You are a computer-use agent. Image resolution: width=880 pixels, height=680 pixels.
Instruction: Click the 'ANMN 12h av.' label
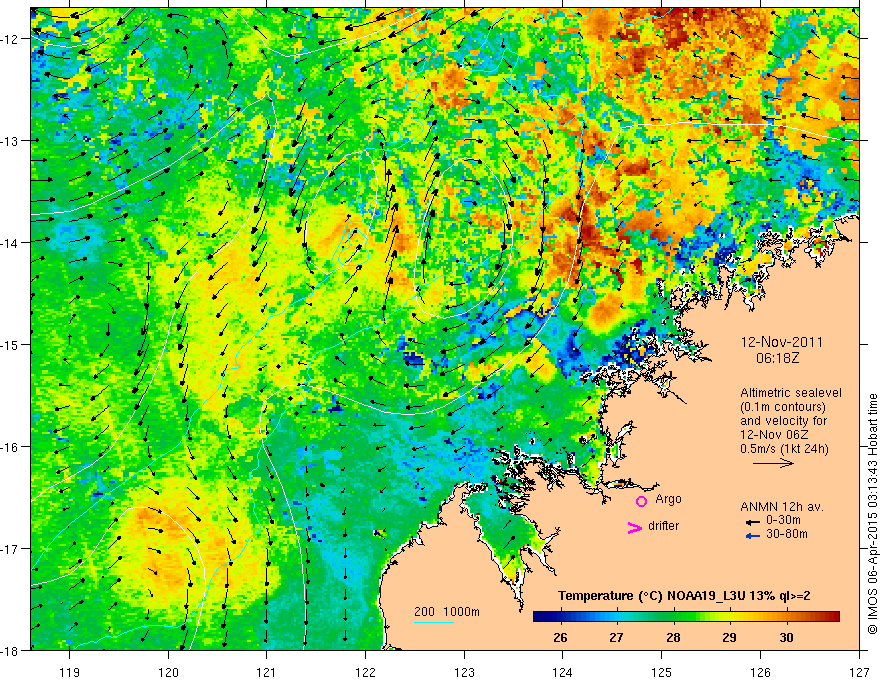[782, 507]
